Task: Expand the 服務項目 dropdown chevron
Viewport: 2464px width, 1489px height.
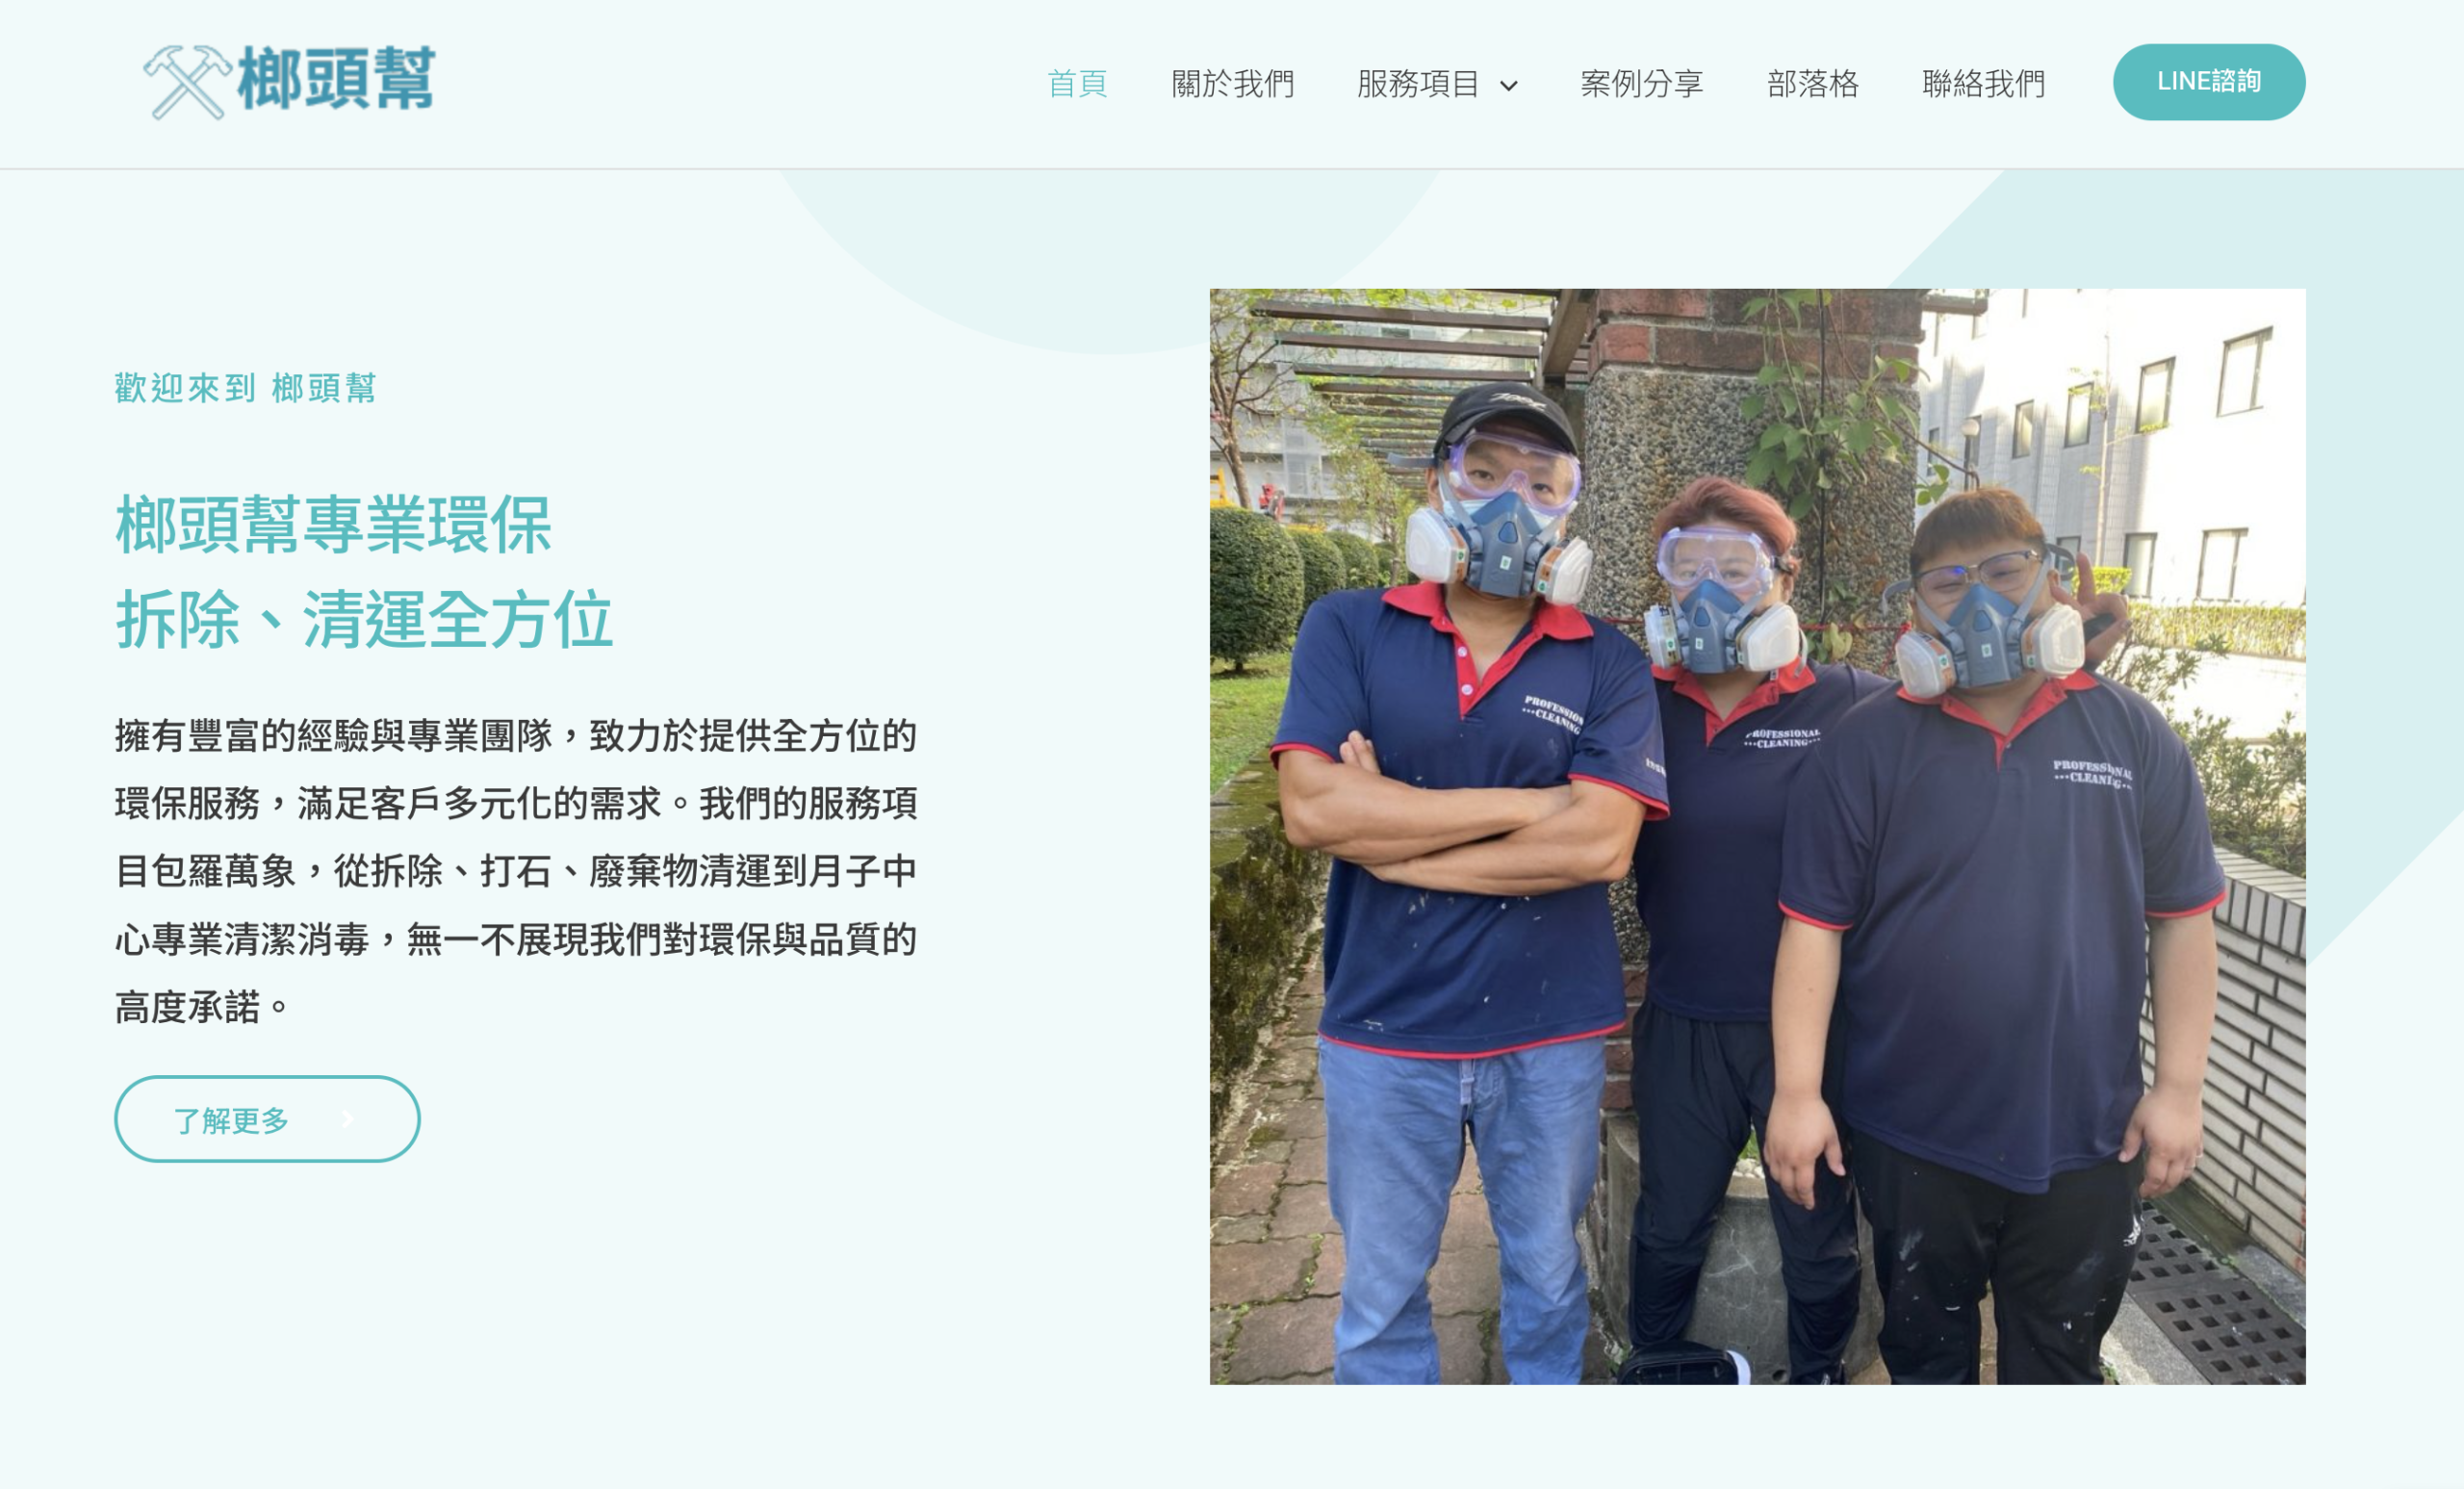Action: [1509, 86]
